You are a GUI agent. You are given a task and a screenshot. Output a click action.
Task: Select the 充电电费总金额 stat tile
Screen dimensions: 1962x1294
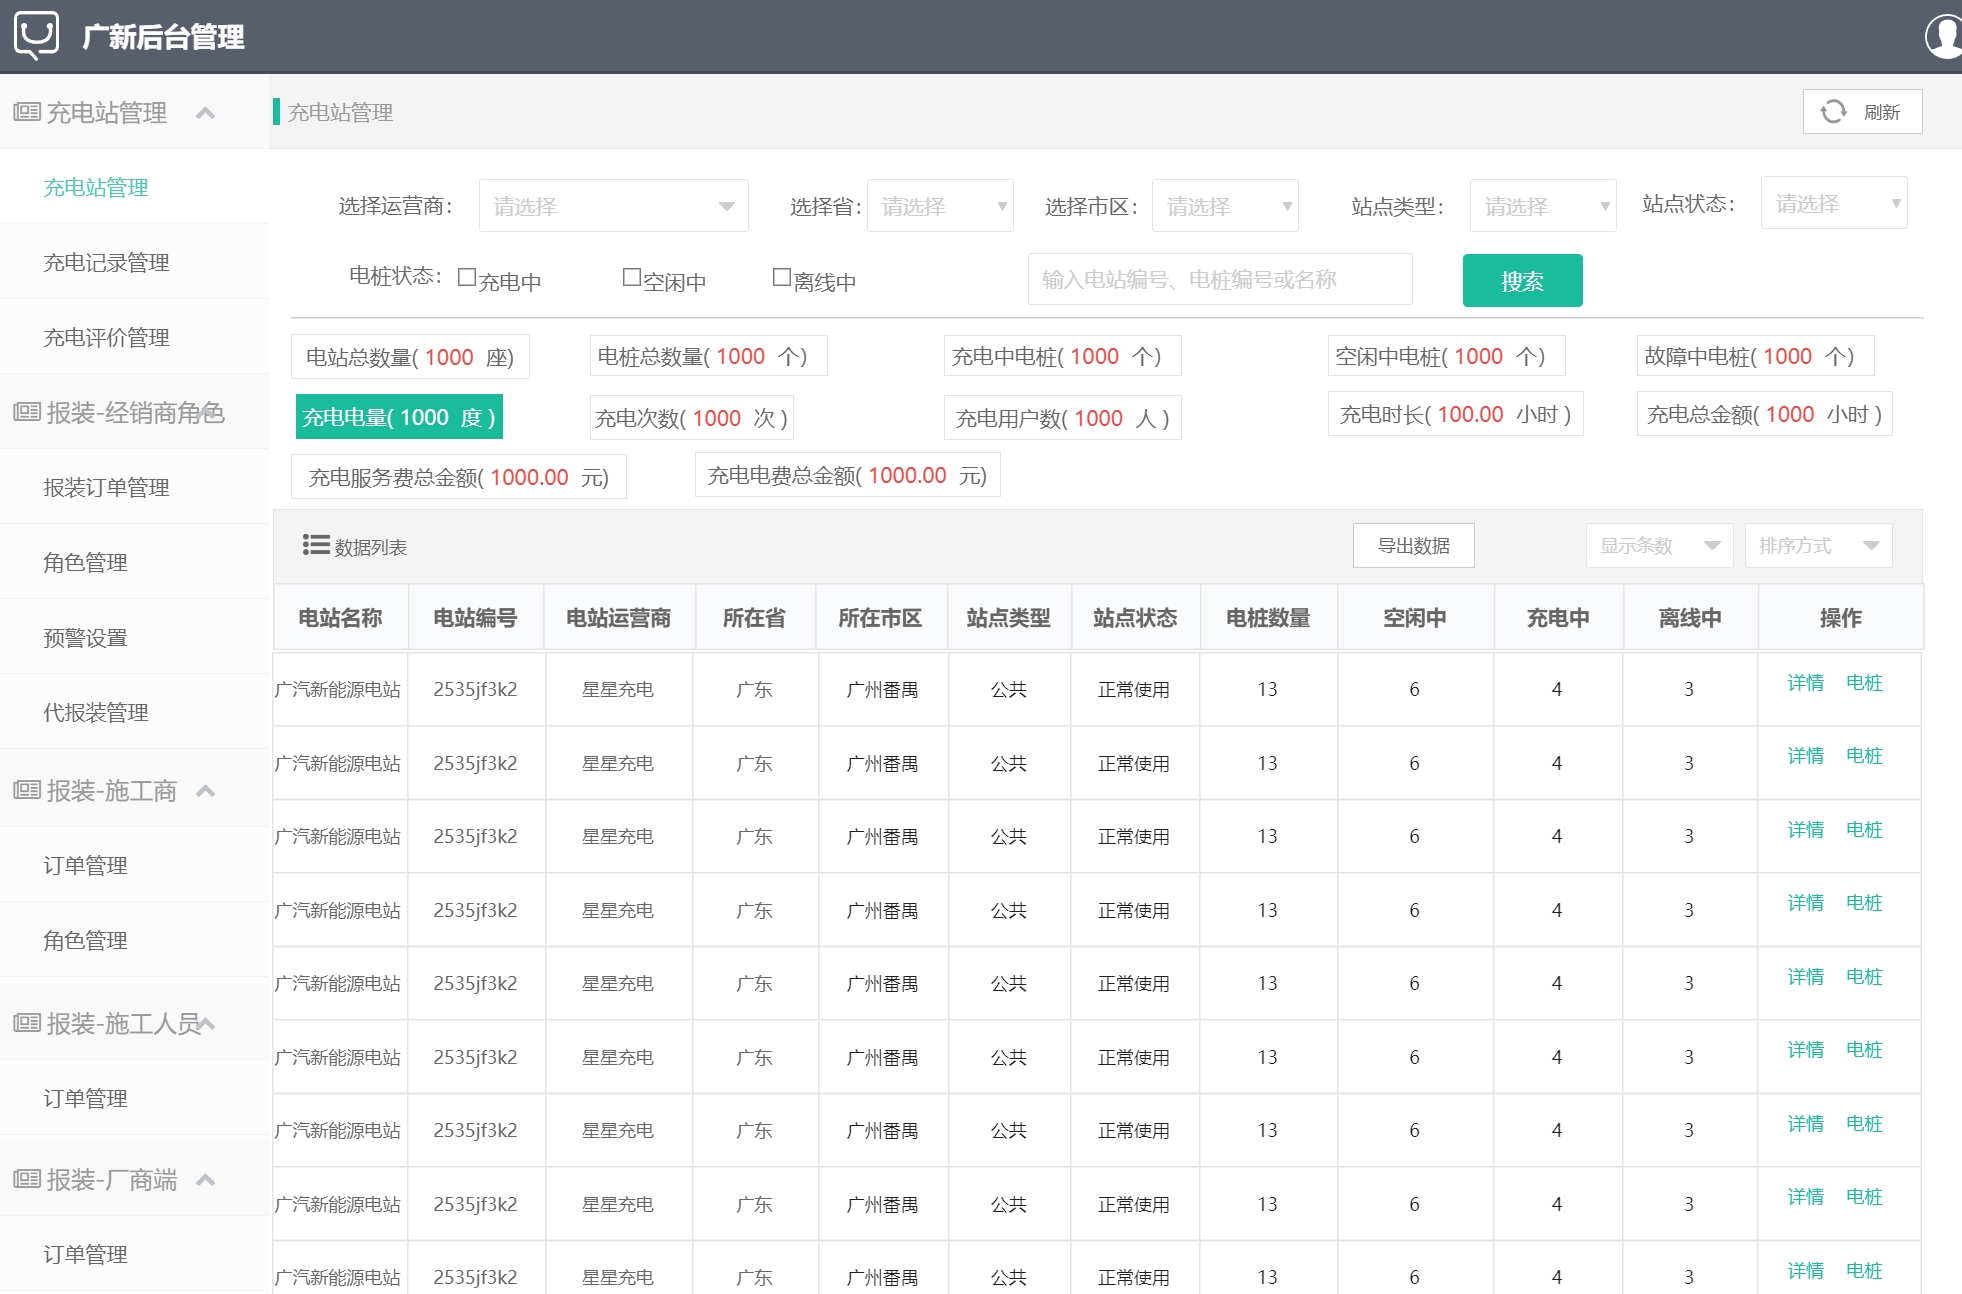click(x=847, y=475)
